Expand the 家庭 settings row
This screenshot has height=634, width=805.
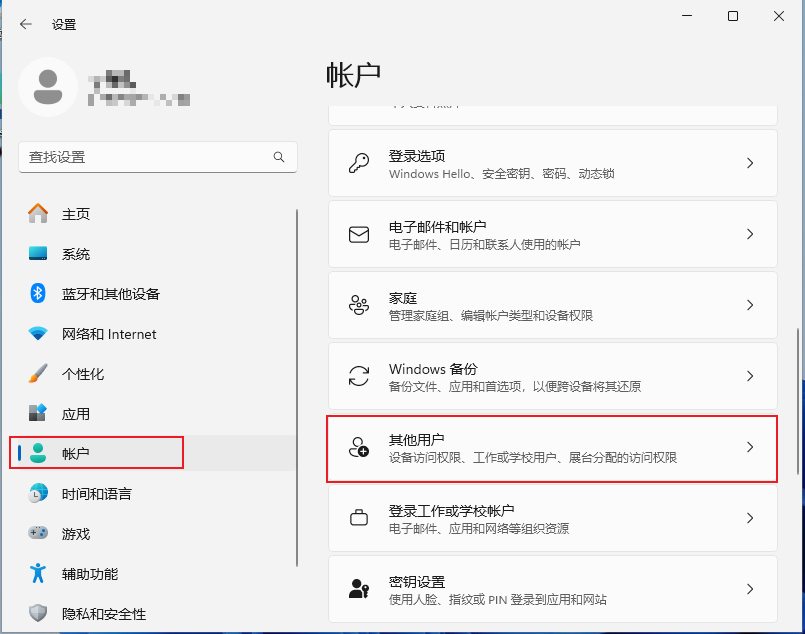750,305
